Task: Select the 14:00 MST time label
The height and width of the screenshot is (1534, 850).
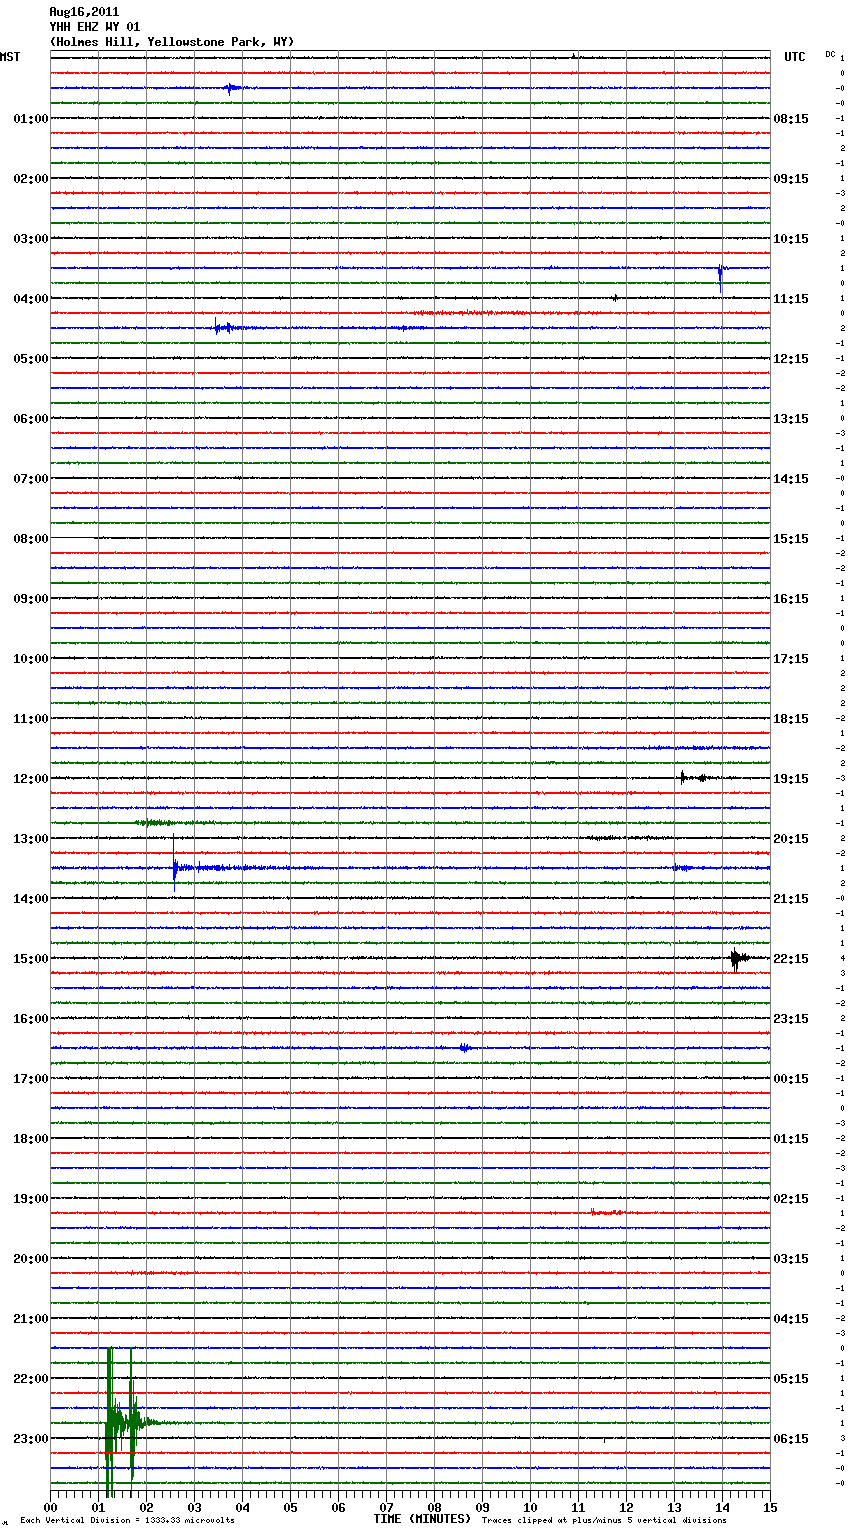Action: 31,899
